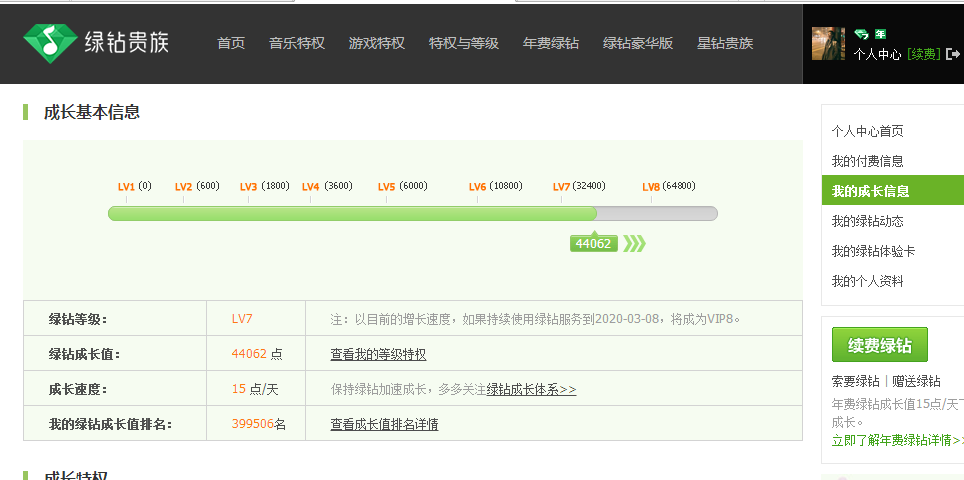Image resolution: width=964 pixels, height=480 pixels.
Task: Click the 赠送绿钻 link
Action: click(916, 381)
